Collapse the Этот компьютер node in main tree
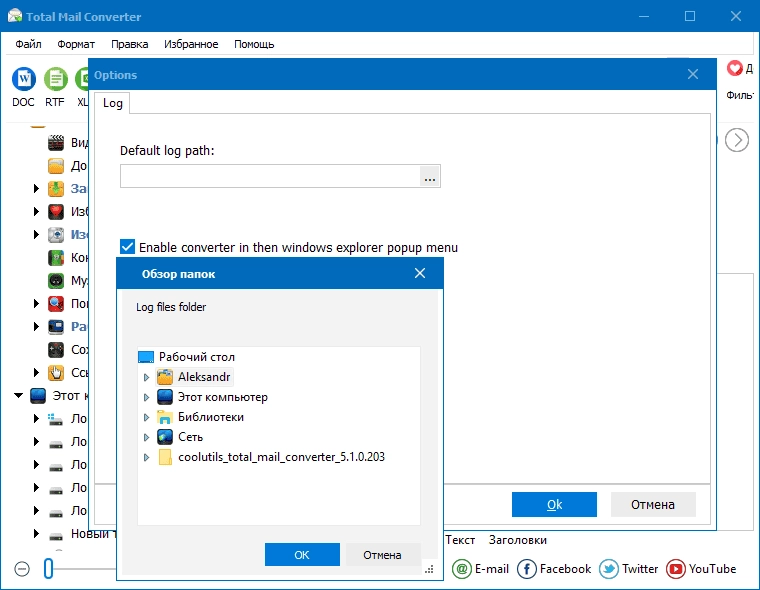 tap(18, 396)
